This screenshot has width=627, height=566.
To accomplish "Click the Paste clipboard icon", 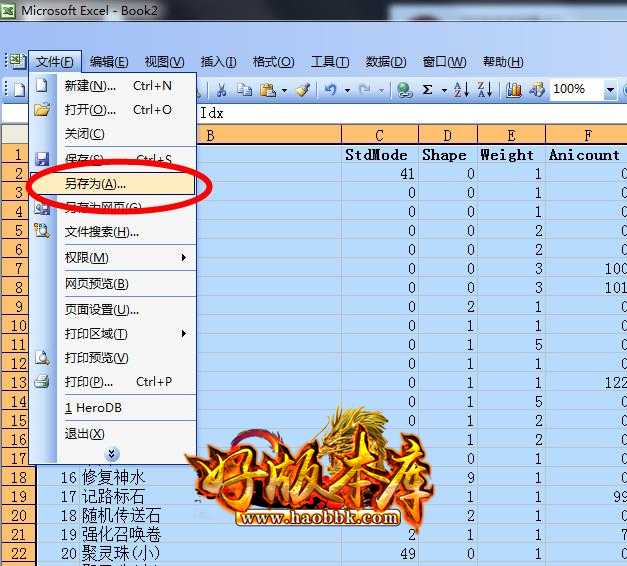I will 268,90.
